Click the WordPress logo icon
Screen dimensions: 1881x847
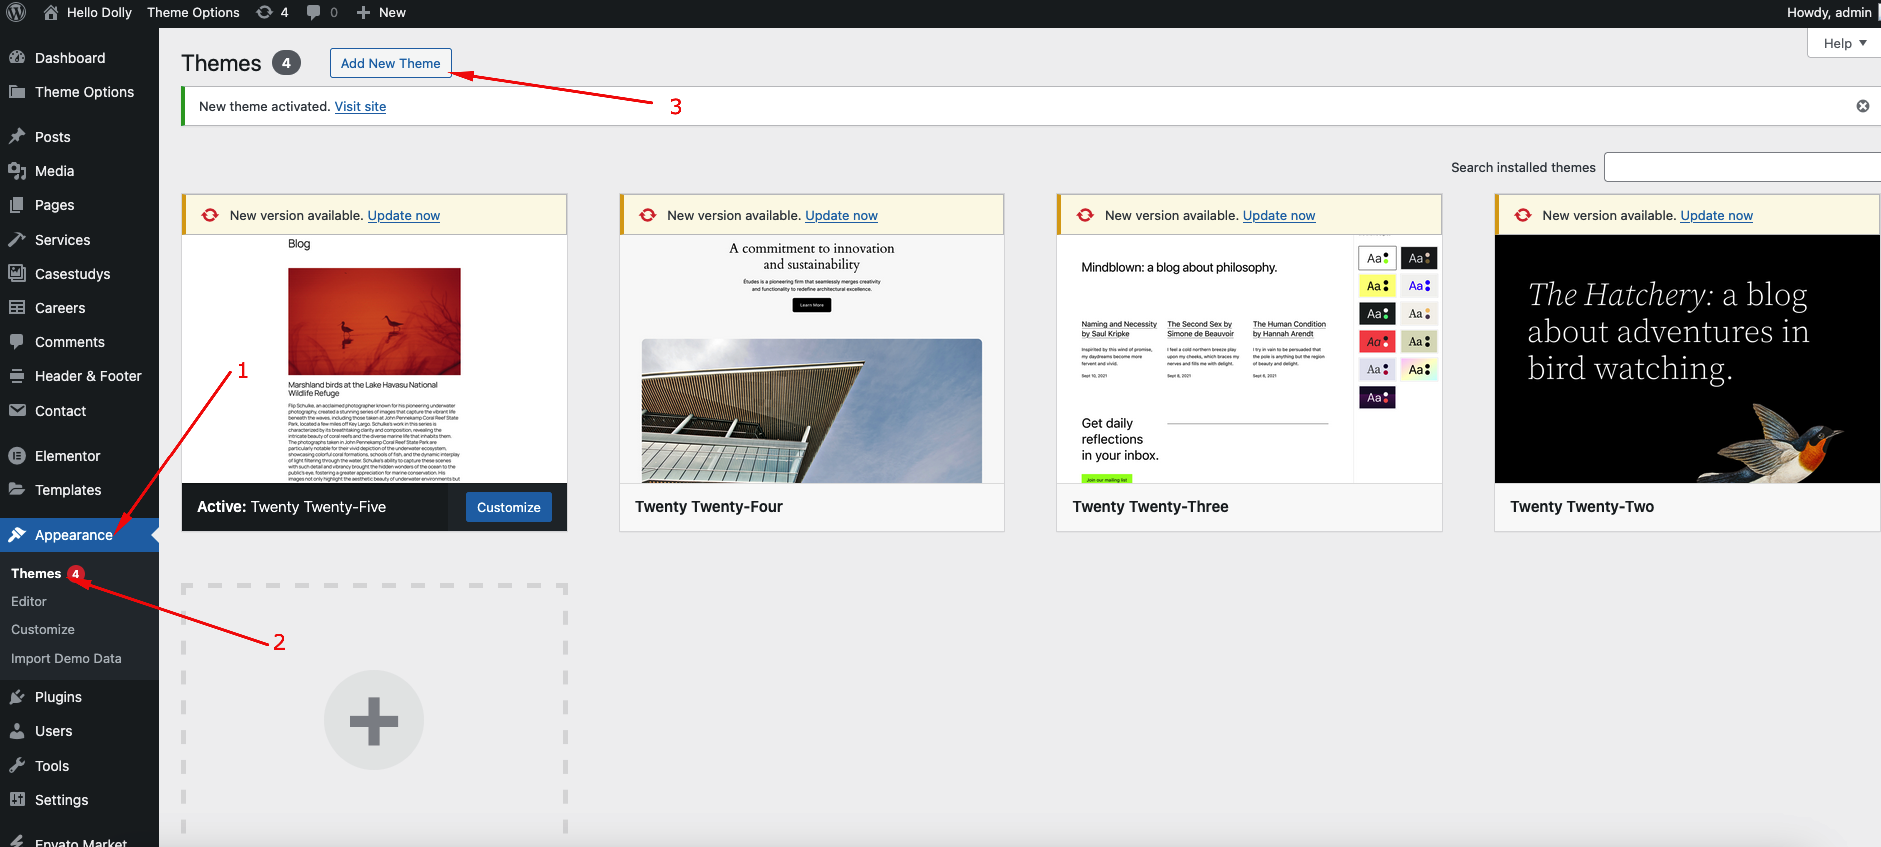point(16,13)
